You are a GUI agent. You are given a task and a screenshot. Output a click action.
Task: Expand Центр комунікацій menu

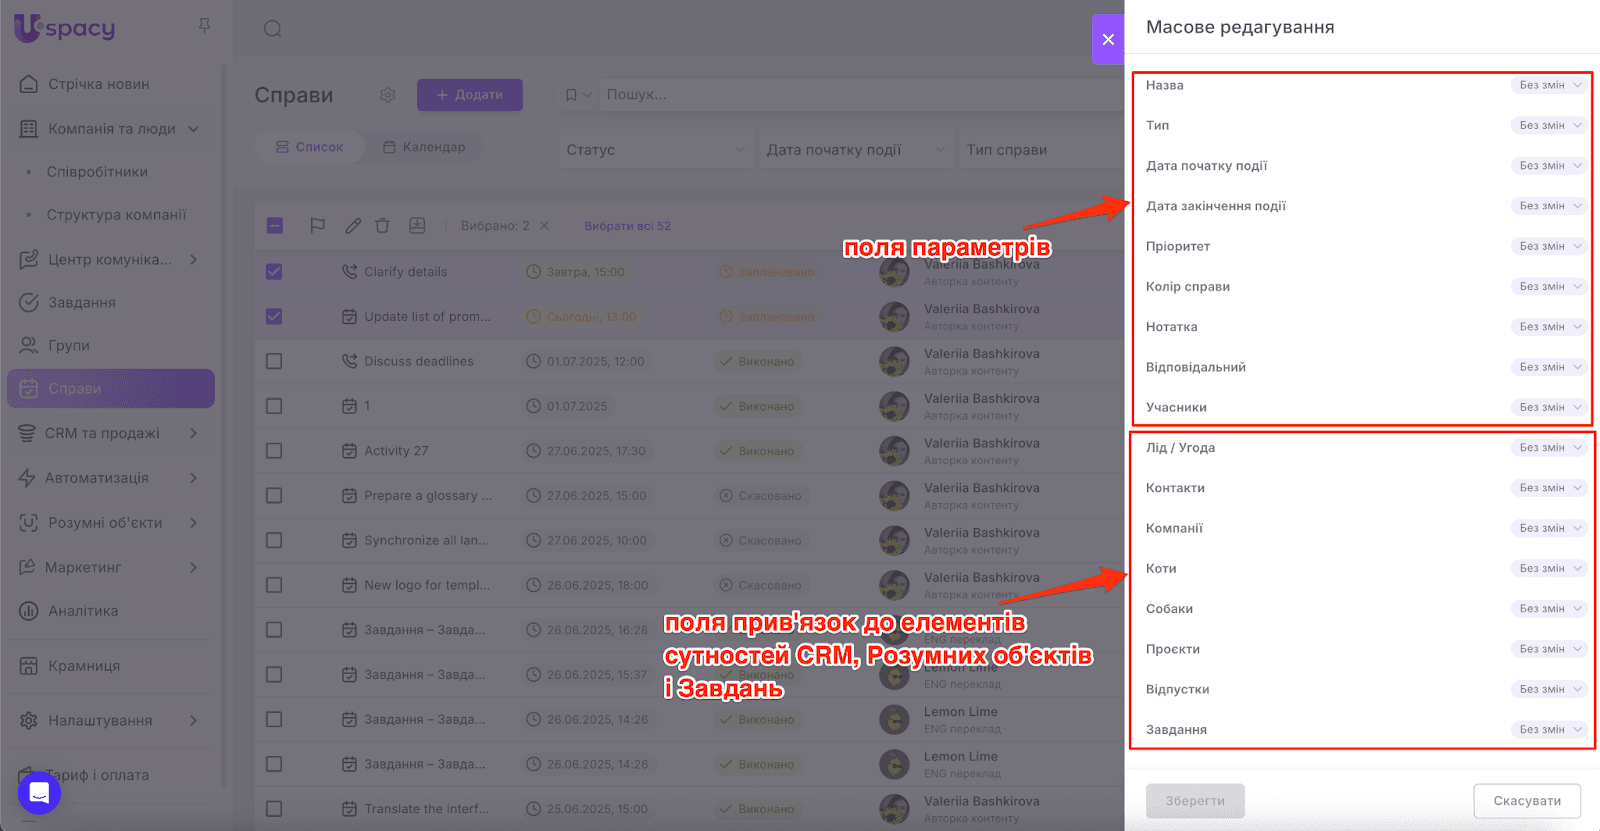click(194, 260)
